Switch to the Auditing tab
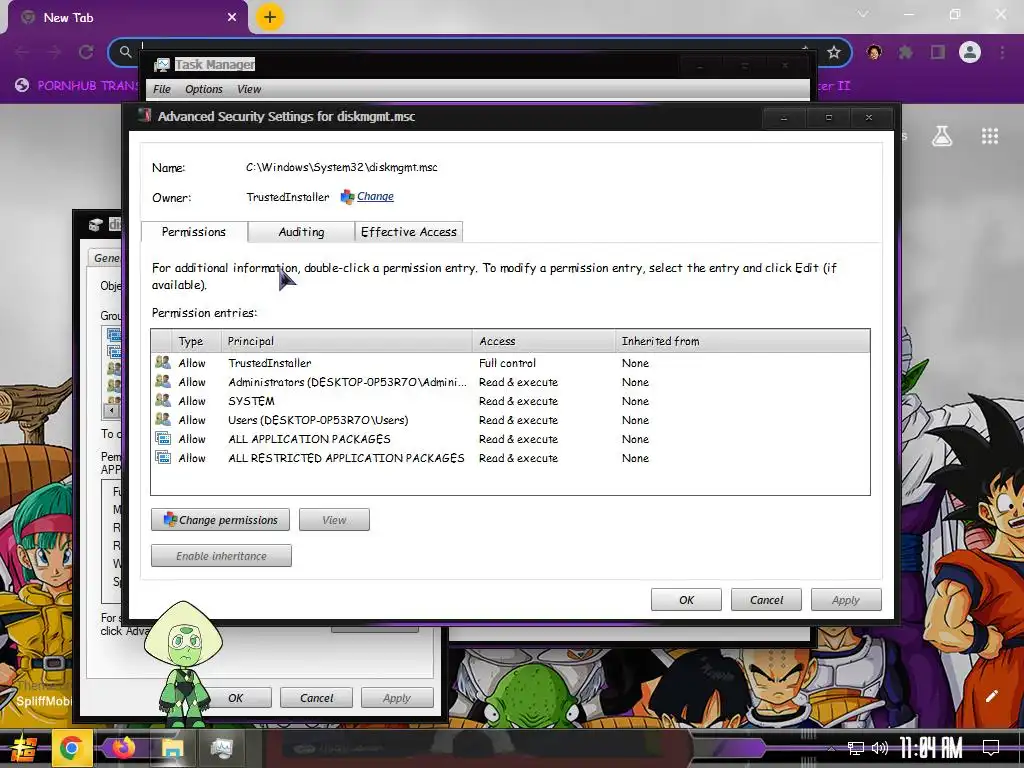The height and width of the screenshot is (768, 1024). point(301,232)
